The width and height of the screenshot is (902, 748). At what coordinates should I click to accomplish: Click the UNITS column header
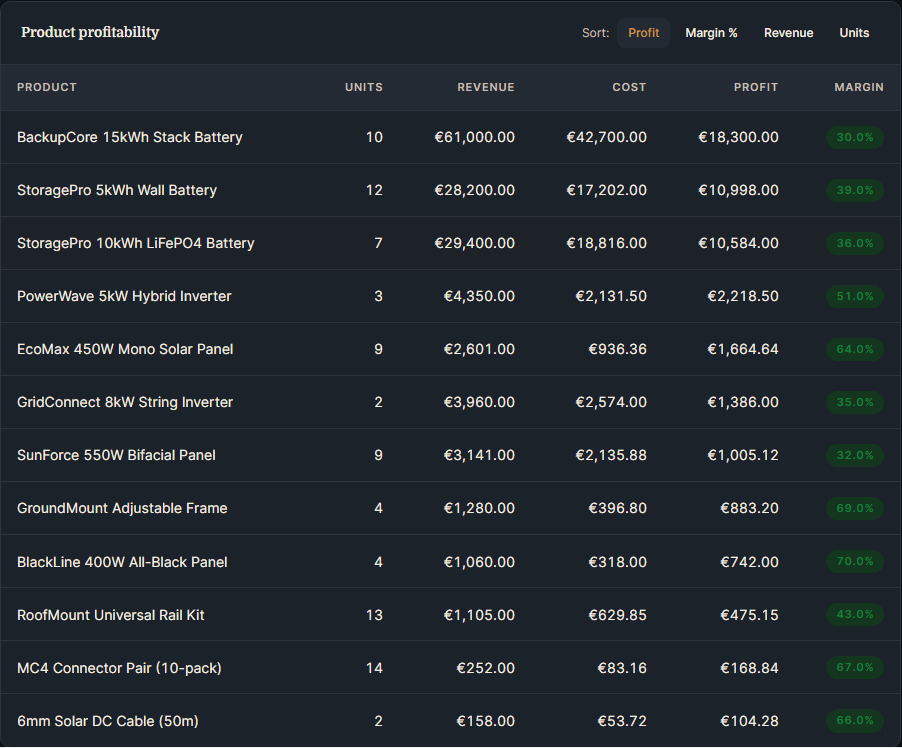(364, 87)
